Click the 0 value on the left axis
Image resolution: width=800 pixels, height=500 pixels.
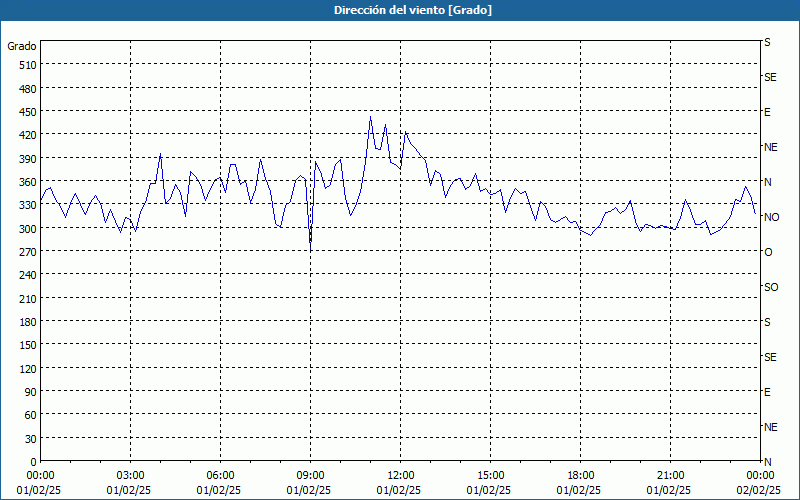point(34,462)
